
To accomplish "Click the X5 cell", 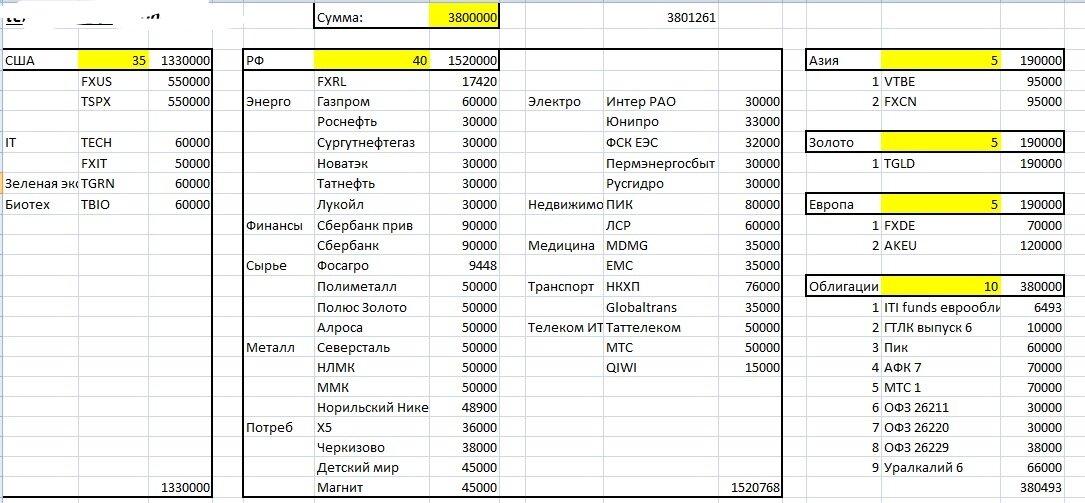I will click(x=372, y=428).
